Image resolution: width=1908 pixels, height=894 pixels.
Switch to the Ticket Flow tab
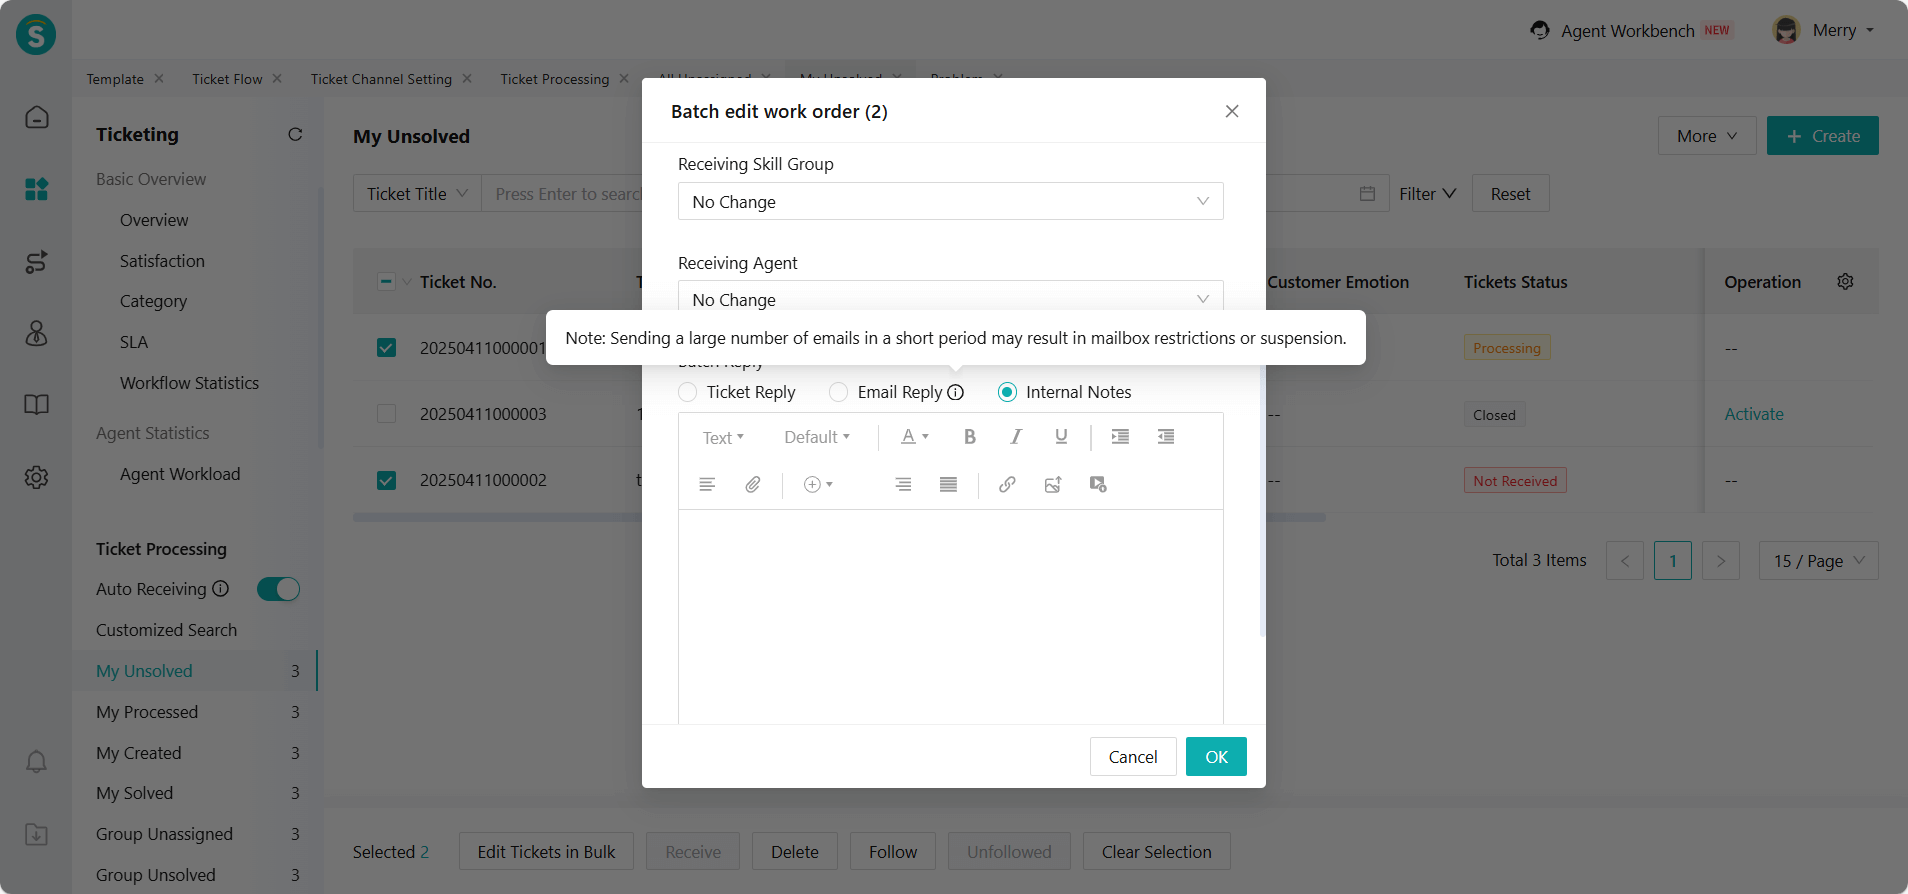pyautogui.click(x=227, y=79)
